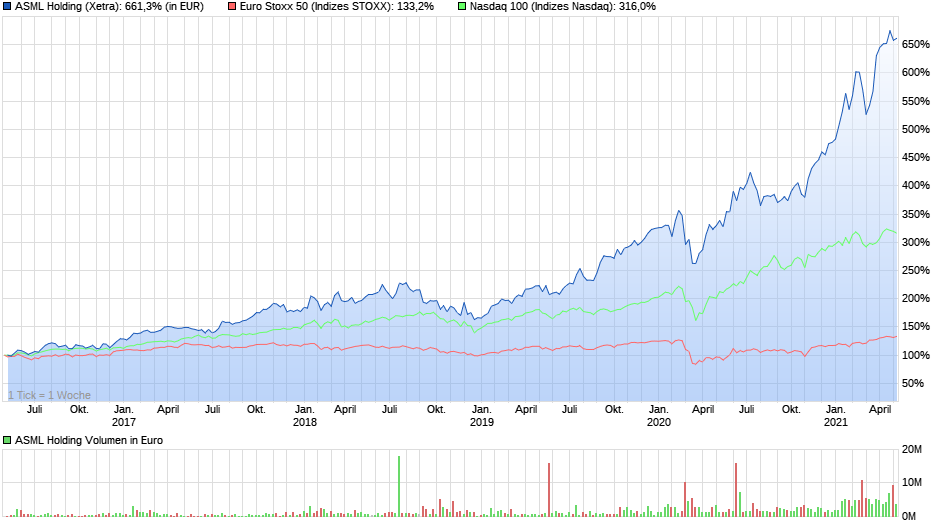Click the 0M volume axis label
The width and height of the screenshot is (940, 526).
909,516
